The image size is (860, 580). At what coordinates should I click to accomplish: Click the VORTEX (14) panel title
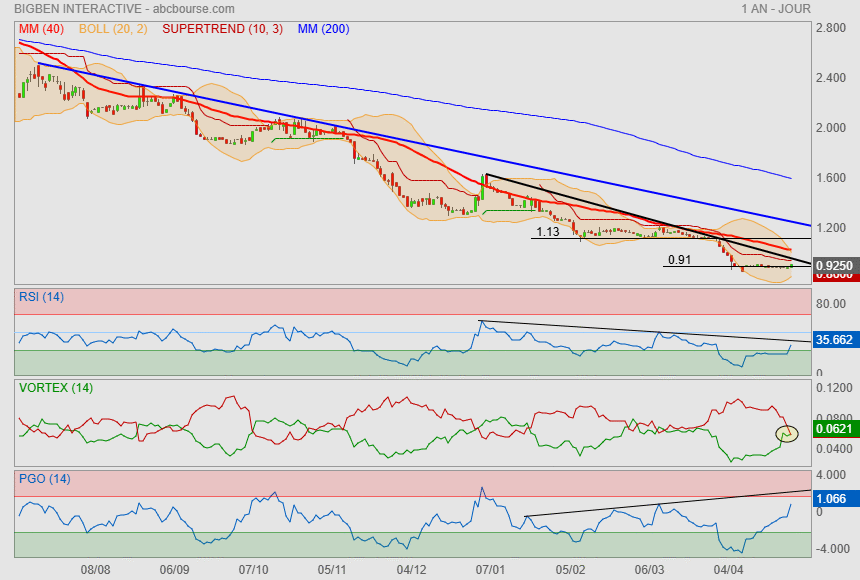(55, 387)
